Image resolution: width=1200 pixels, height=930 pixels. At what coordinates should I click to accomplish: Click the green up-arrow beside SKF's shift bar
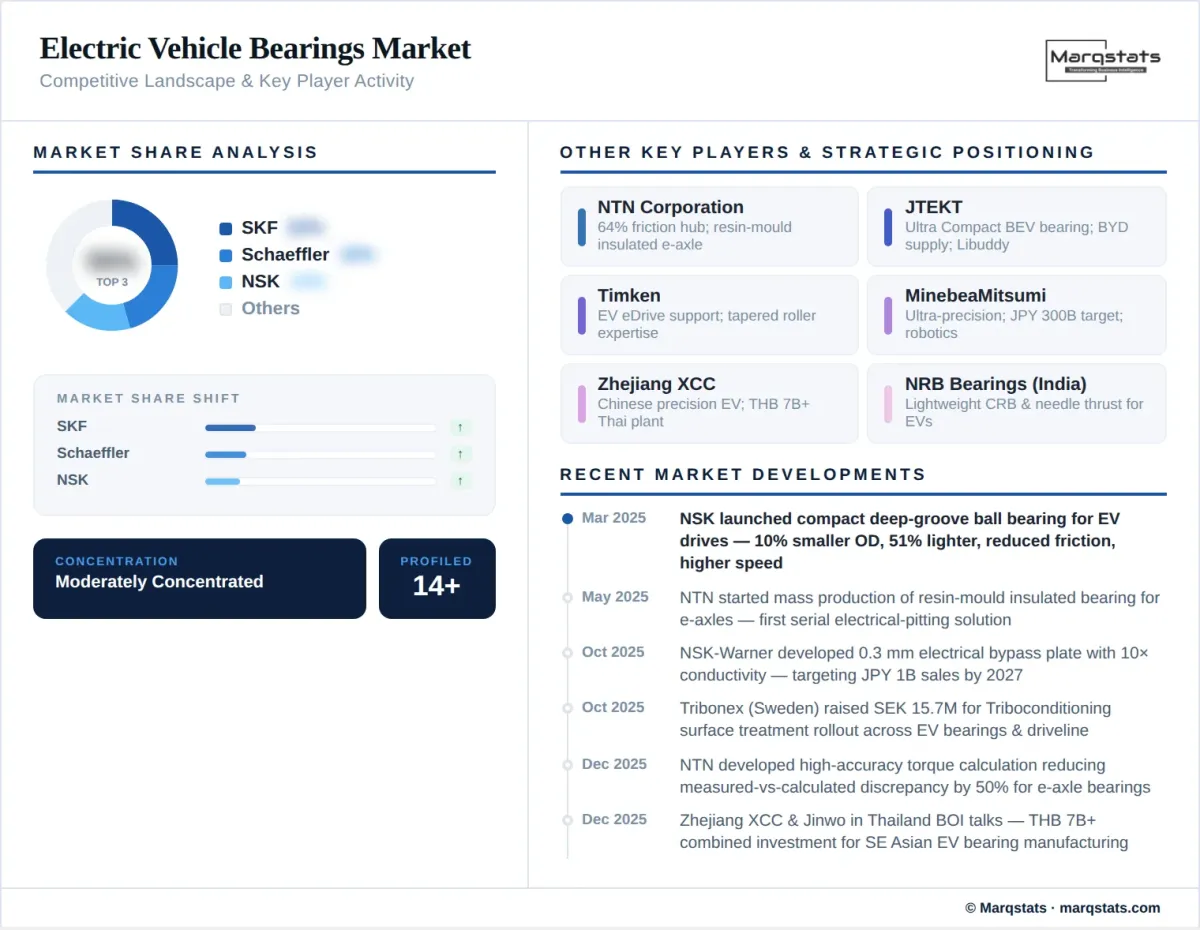460,426
